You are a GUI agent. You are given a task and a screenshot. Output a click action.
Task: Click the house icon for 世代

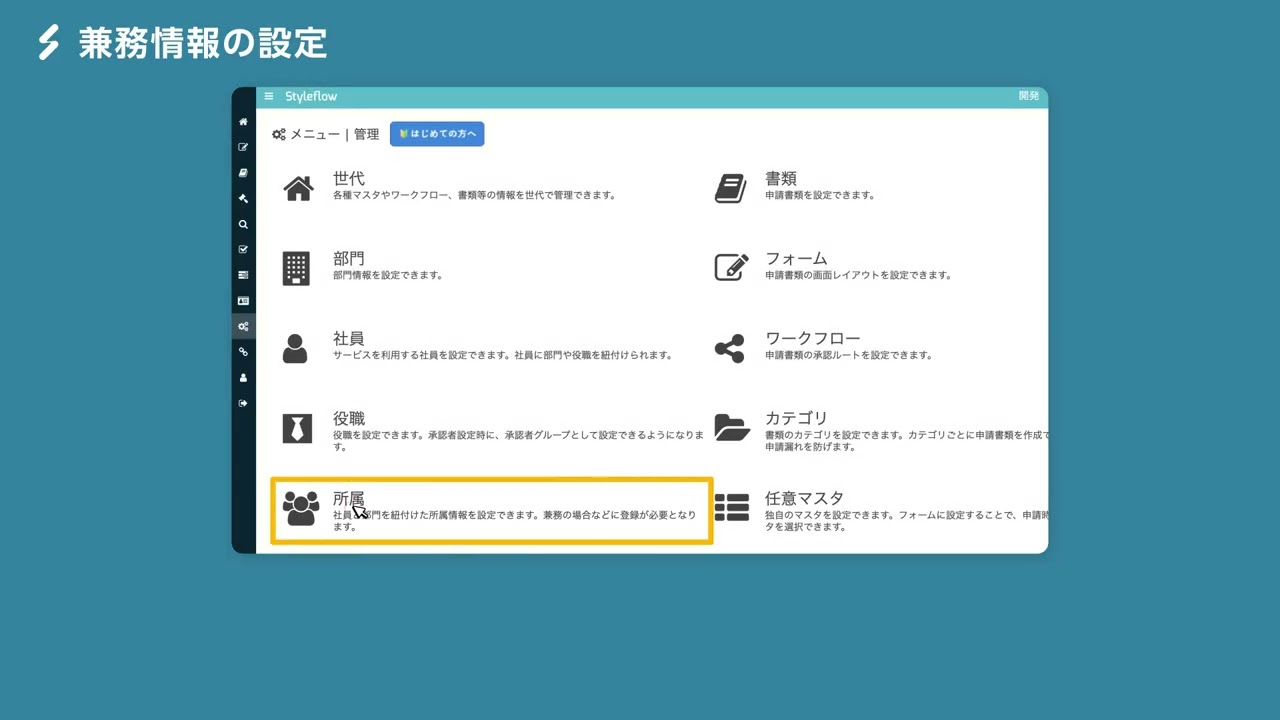[298, 188]
